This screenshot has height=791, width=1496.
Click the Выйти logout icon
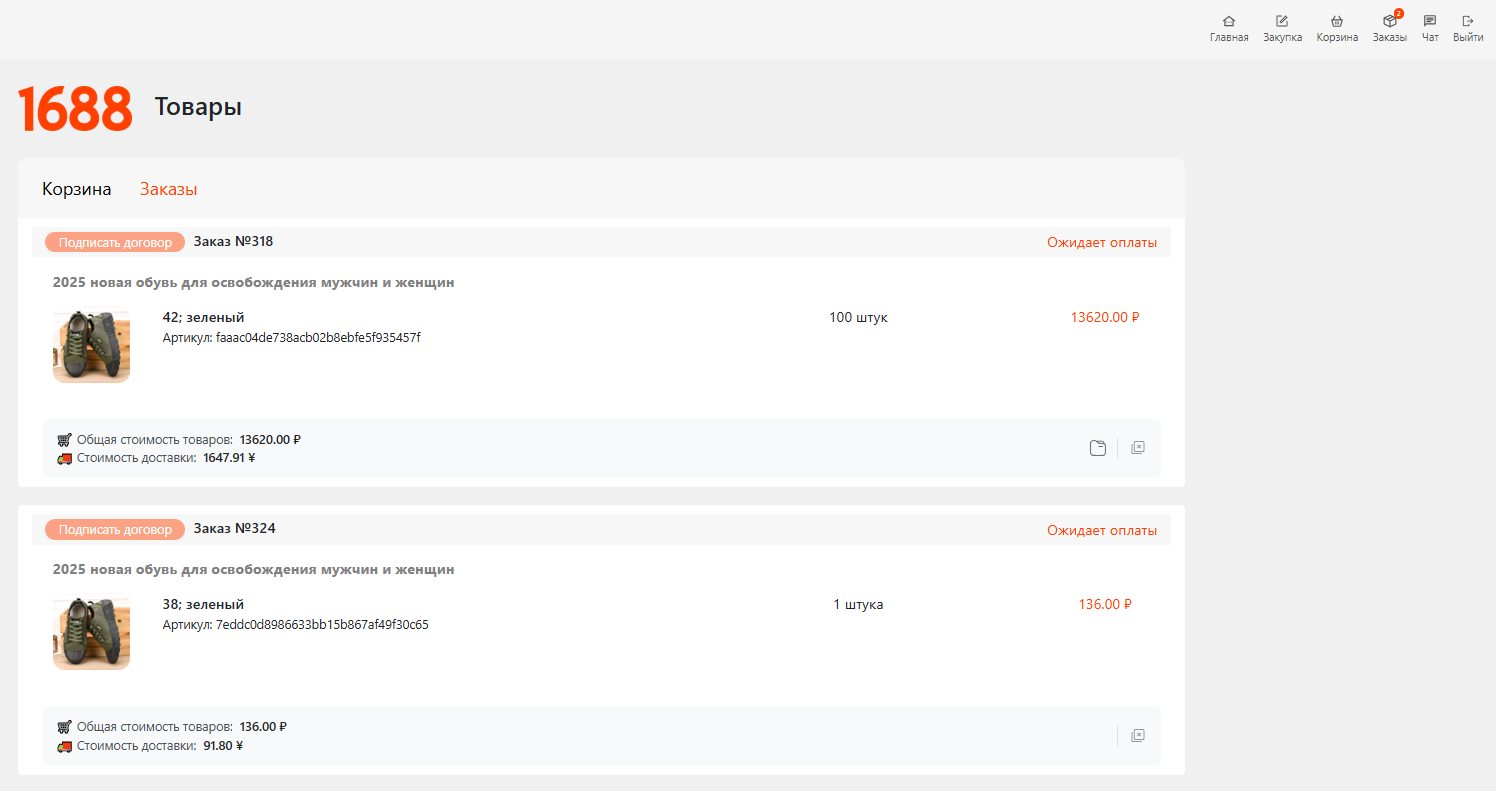point(1468,21)
